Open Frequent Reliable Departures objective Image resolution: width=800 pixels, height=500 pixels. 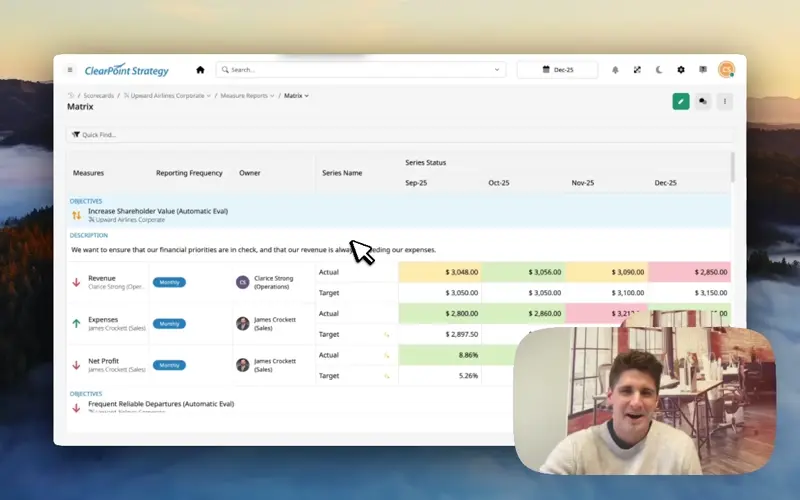click(x=161, y=404)
